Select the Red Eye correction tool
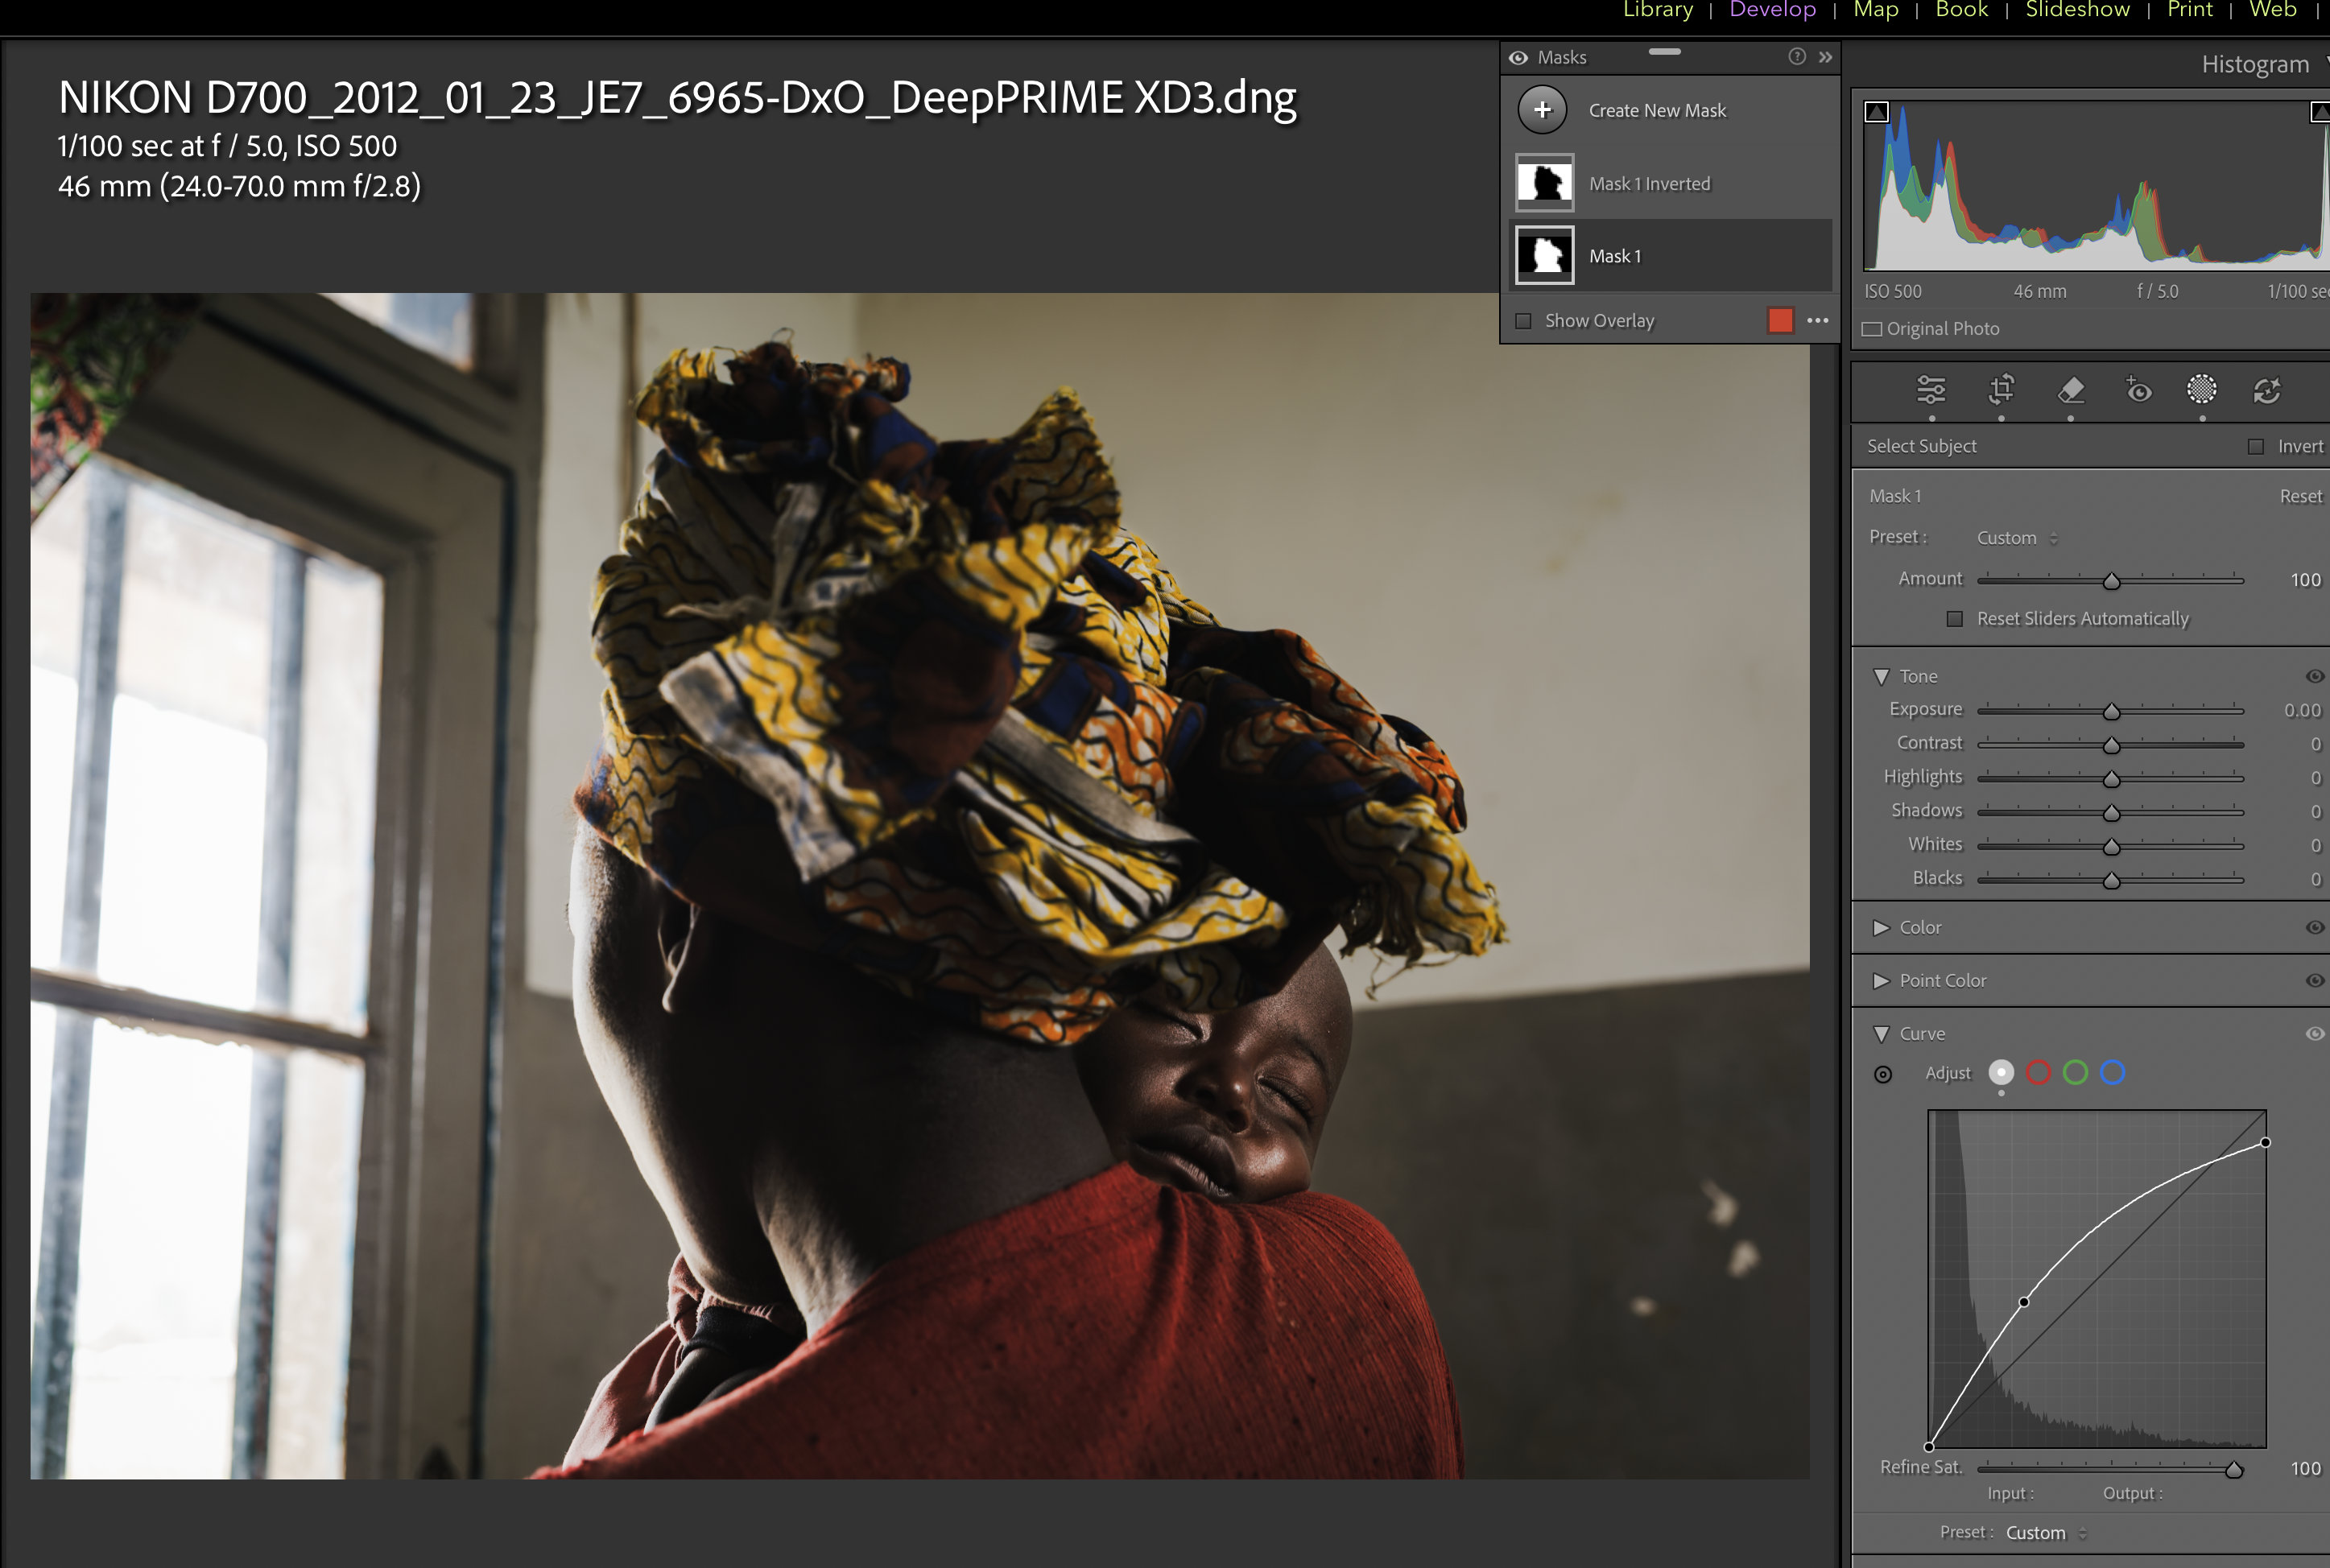The height and width of the screenshot is (1568, 2330). tap(2138, 390)
